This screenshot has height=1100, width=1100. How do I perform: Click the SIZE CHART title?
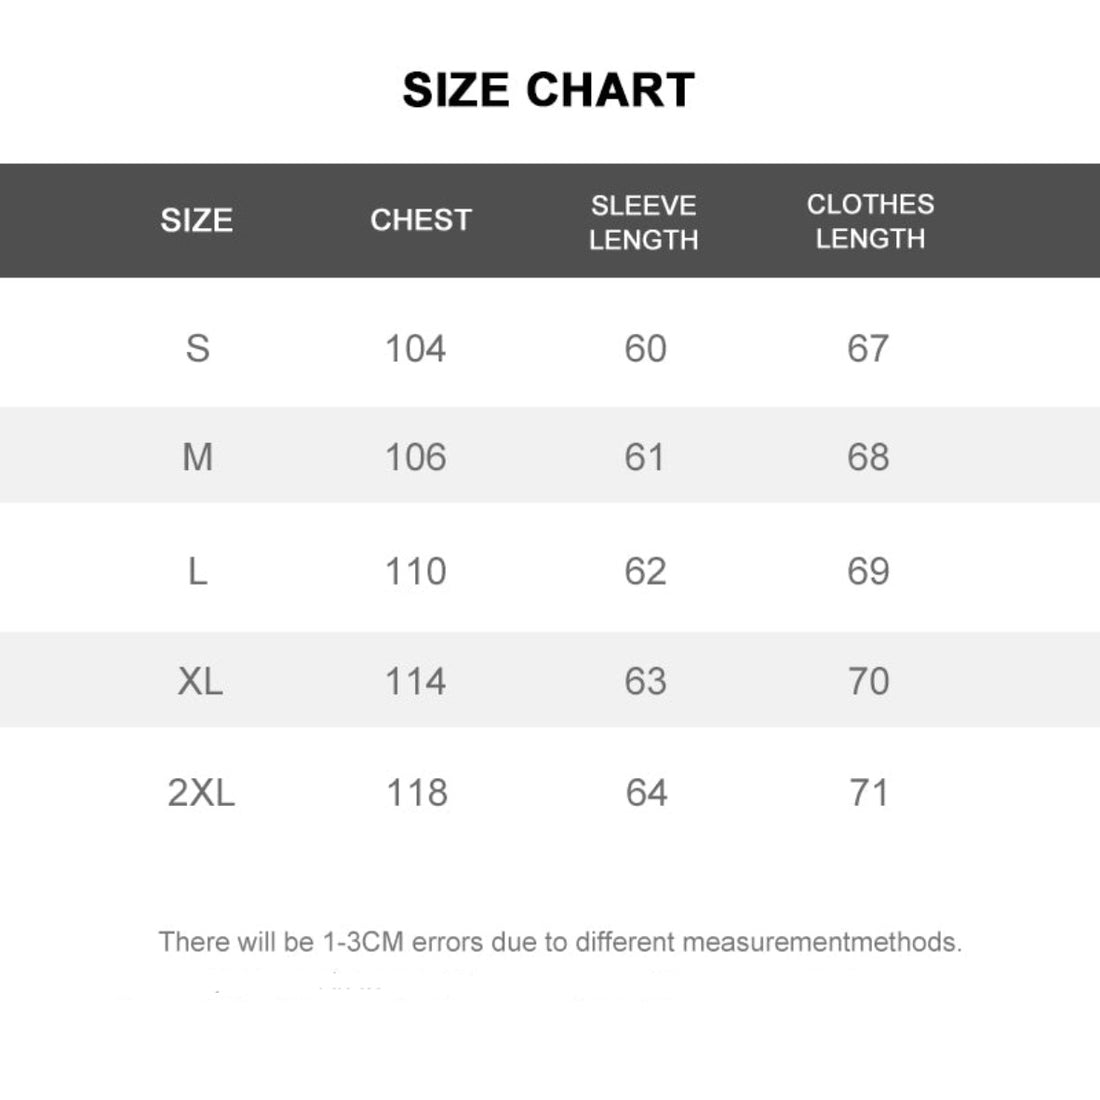coord(548,90)
